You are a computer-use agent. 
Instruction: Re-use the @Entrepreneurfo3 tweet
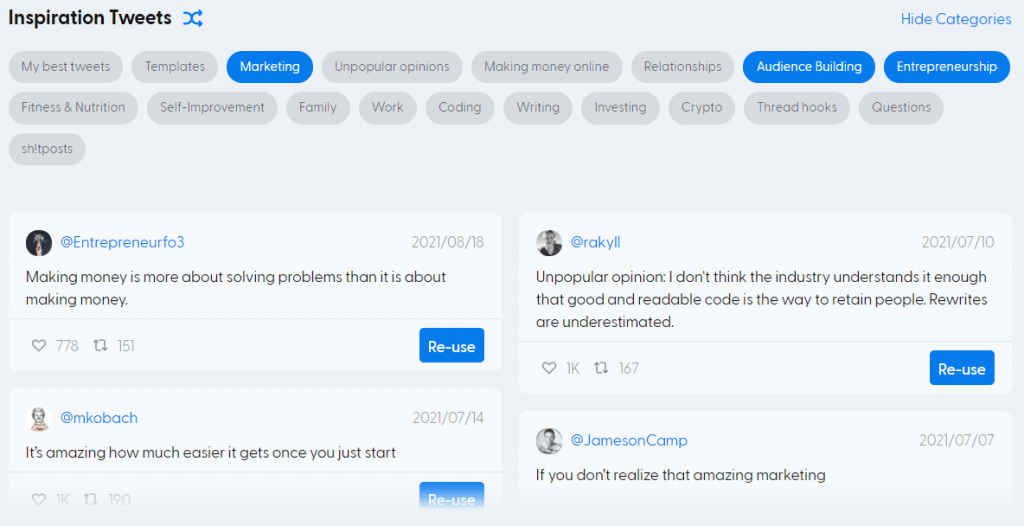[451, 346]
